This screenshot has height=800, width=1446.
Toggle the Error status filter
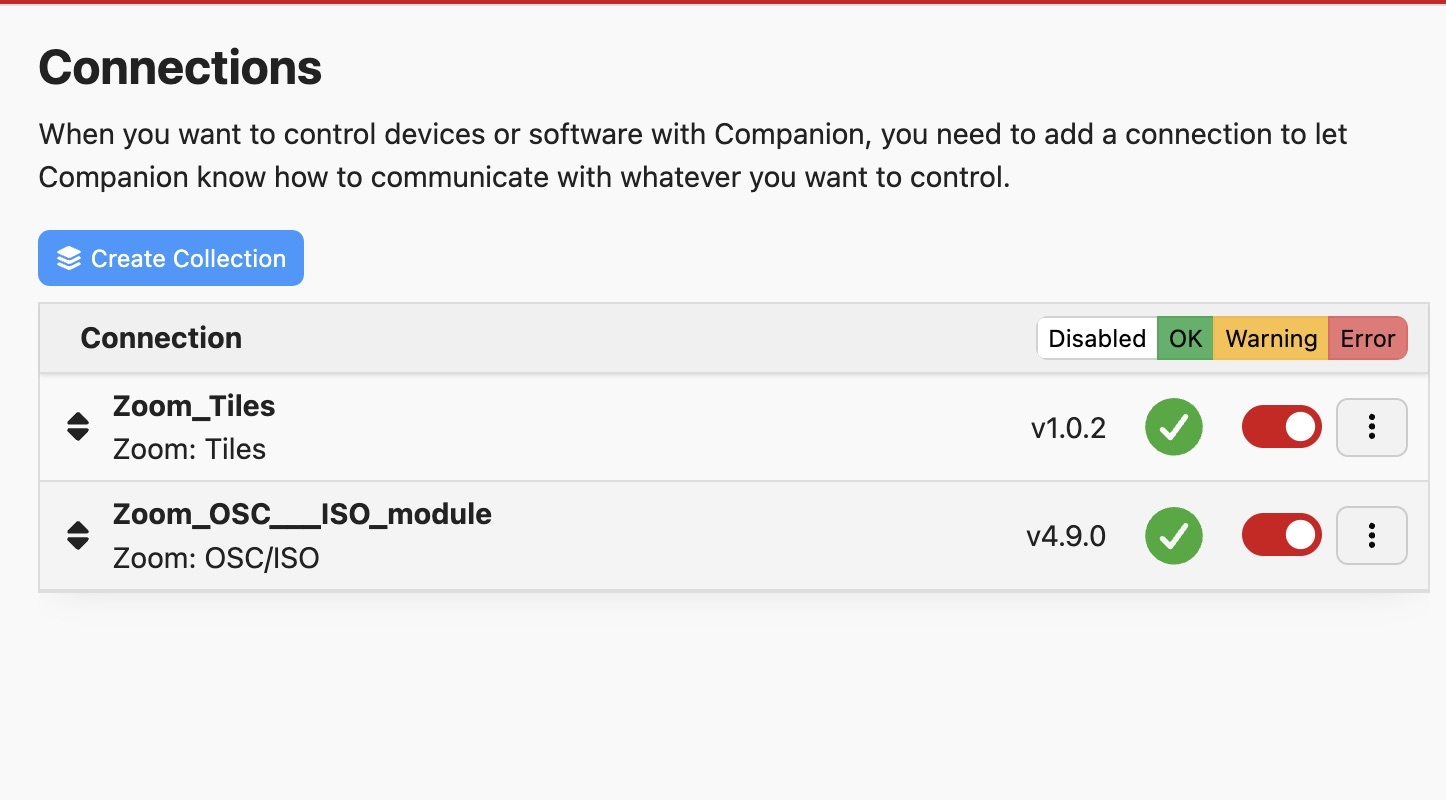coord(1368,338)
